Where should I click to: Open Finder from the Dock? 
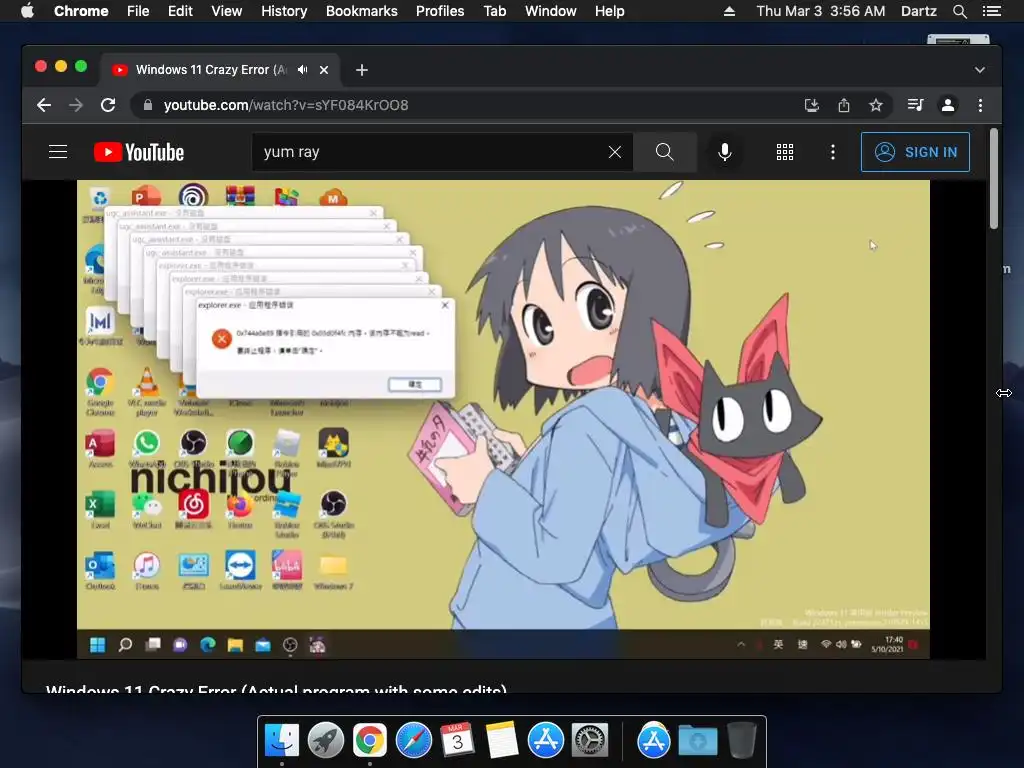[x=281, y=741]
